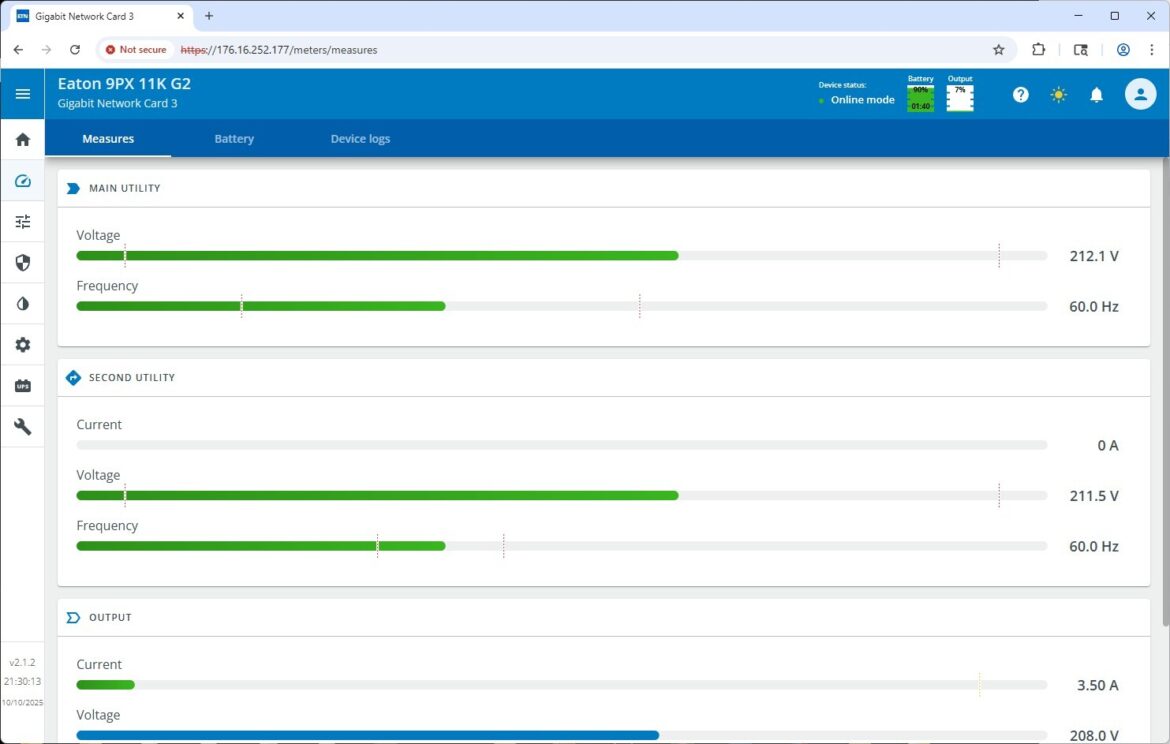Screen dimensions: 1170x744
Task: Click the Settings gear sidebar icon
Action: point(22,345)
